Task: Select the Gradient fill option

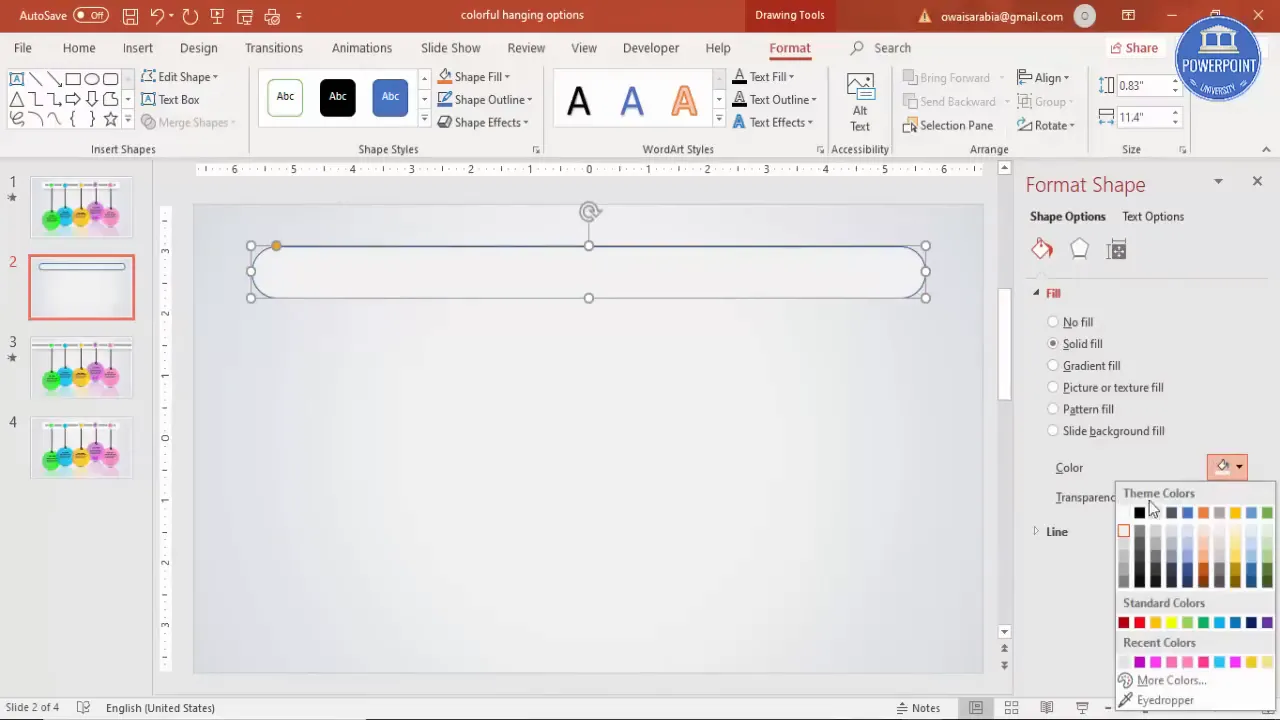Action: [x=1084, y=366]
